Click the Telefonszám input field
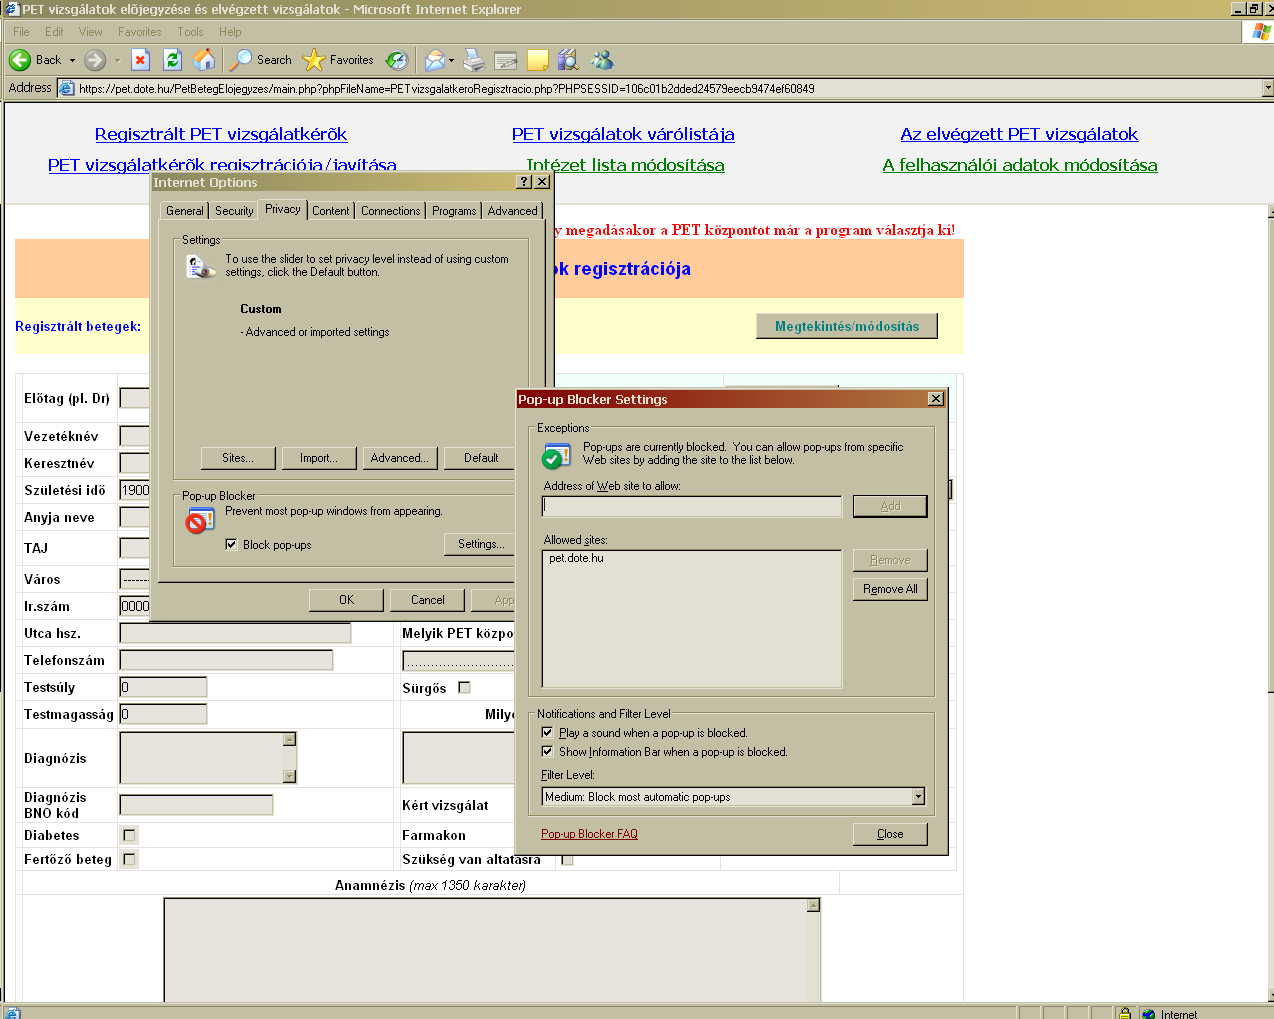The height and width of the screenshot is (1019, 1274). pos(226,660)
